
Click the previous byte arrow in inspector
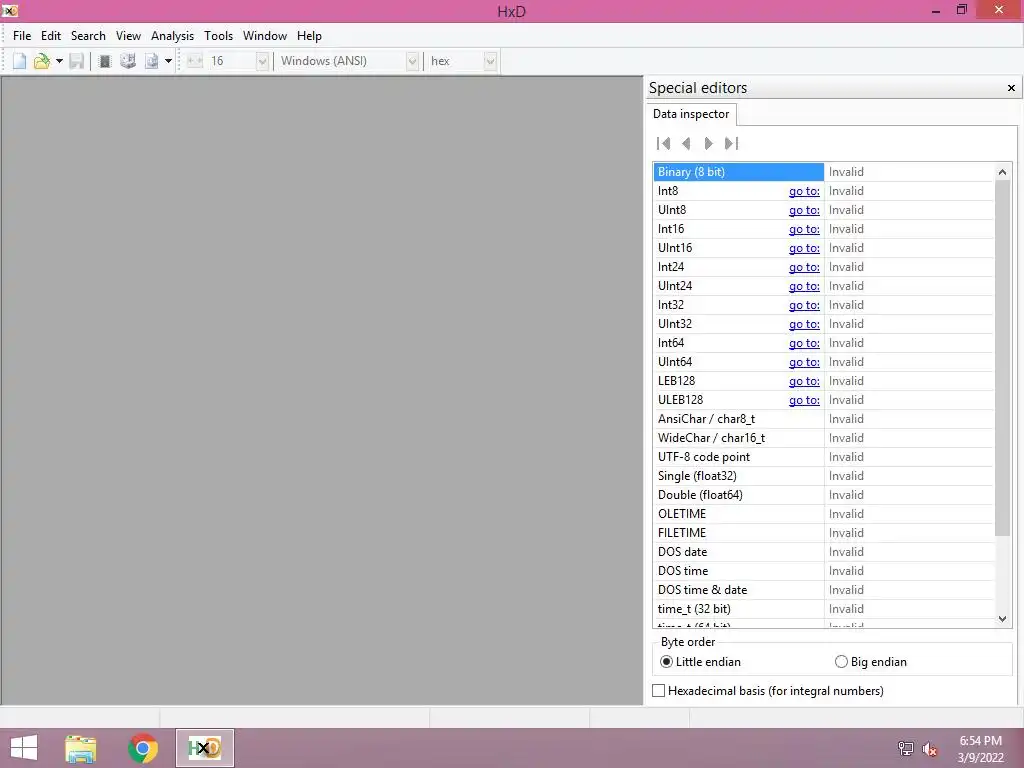[686, 143]
